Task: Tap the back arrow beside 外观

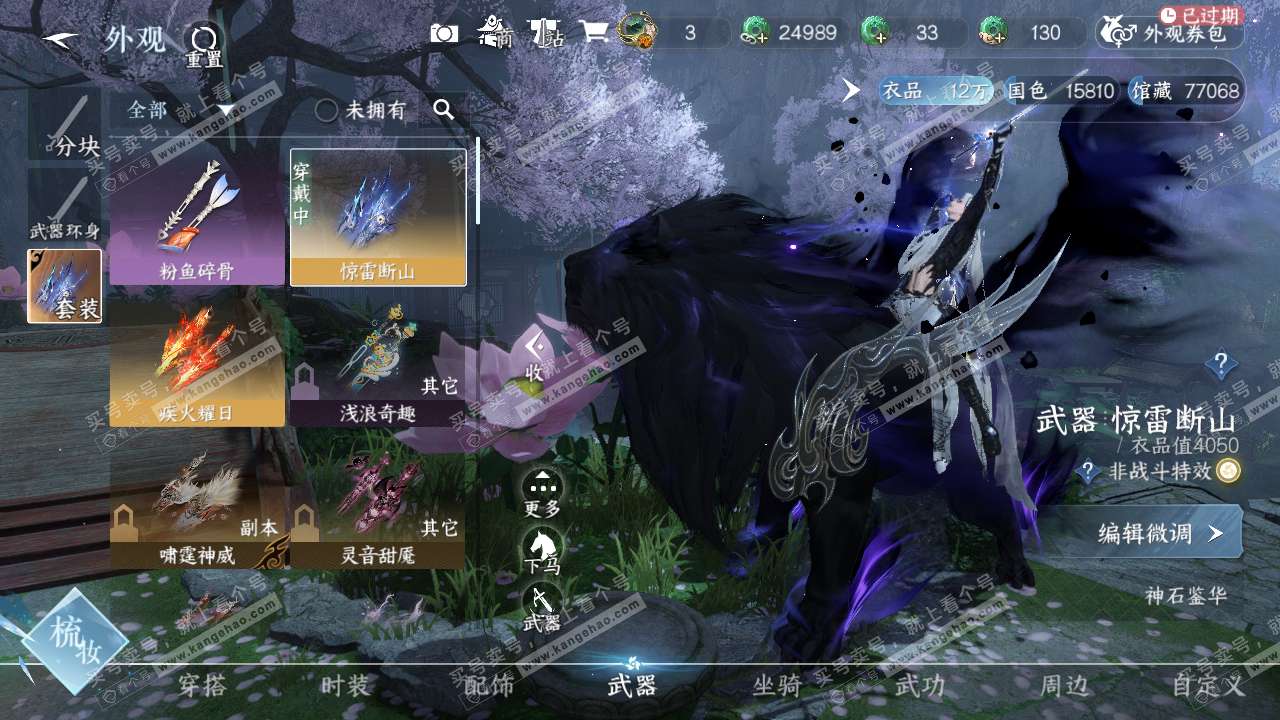Action: pyautogui.click(x=61, y=40)
